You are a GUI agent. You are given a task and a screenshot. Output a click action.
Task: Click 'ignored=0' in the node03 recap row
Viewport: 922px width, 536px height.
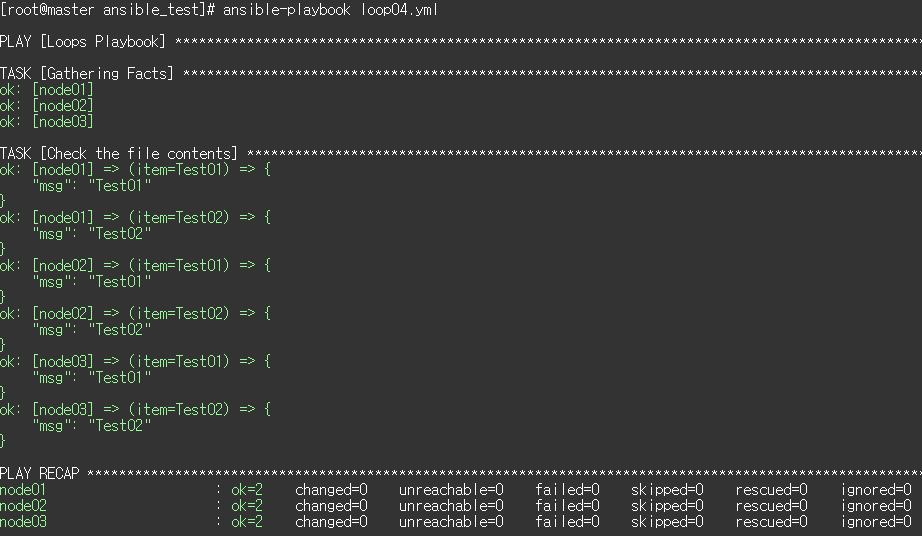pyautogui.click(x=876, y=522)
